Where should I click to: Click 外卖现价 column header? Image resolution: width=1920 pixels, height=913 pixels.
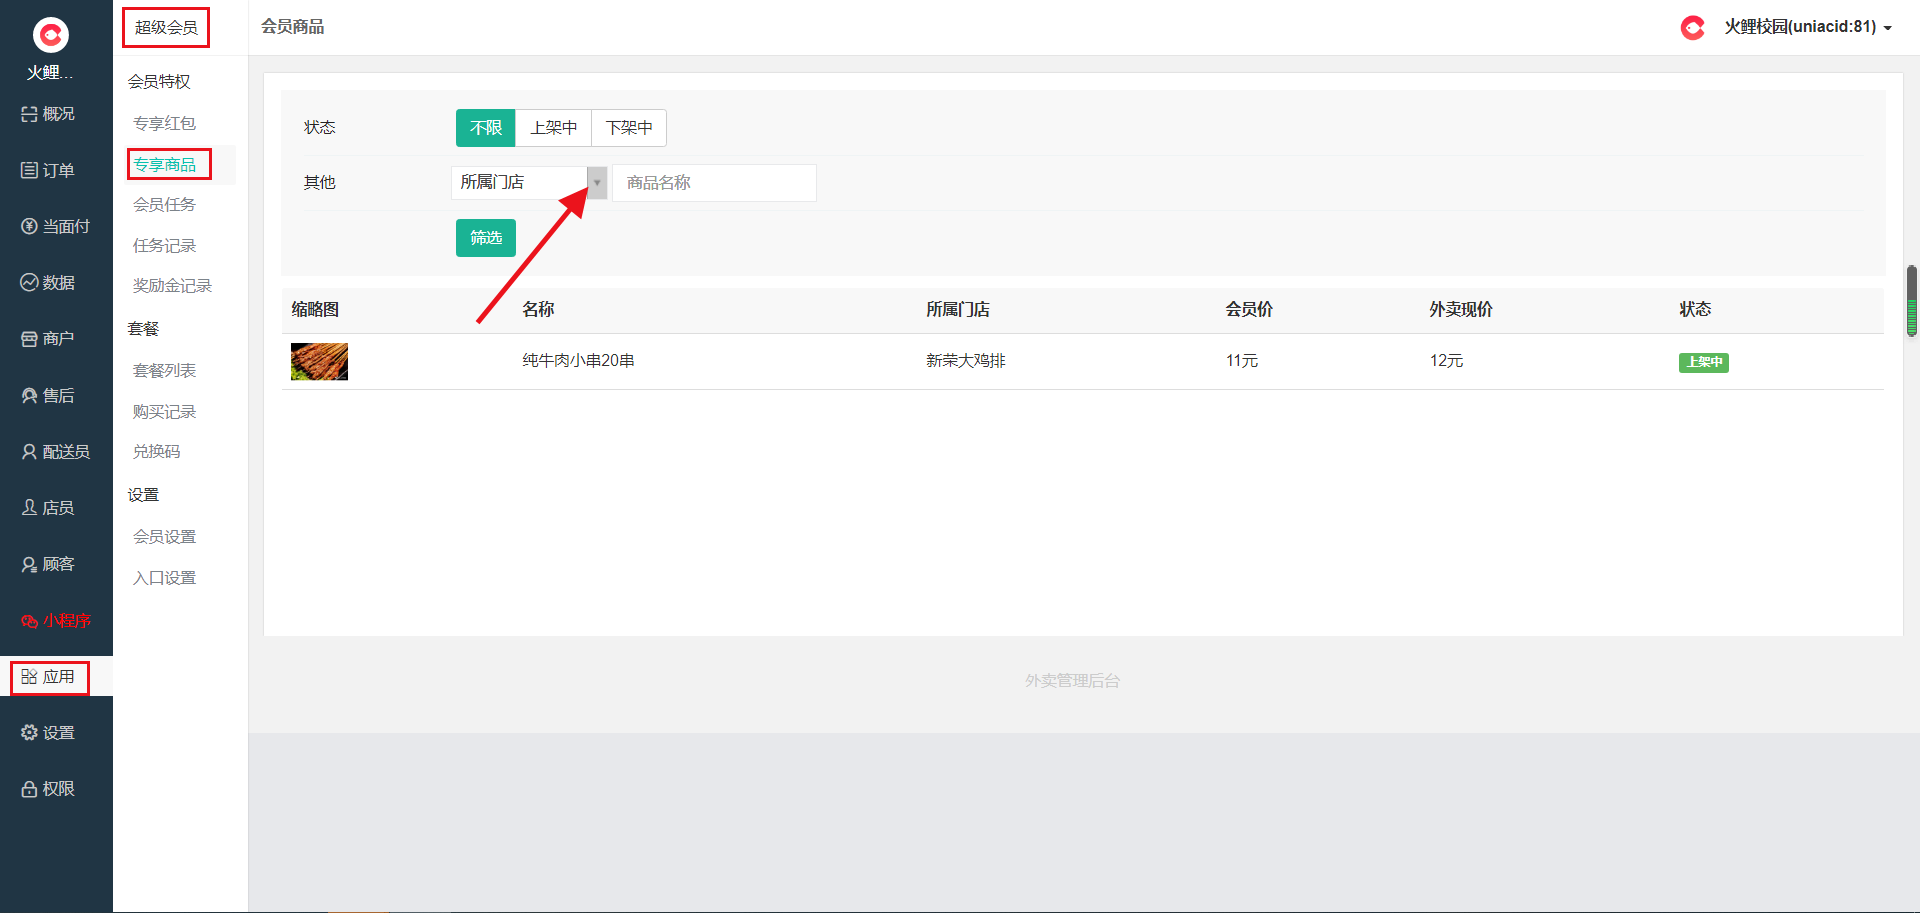click(x=1461, y=309)
